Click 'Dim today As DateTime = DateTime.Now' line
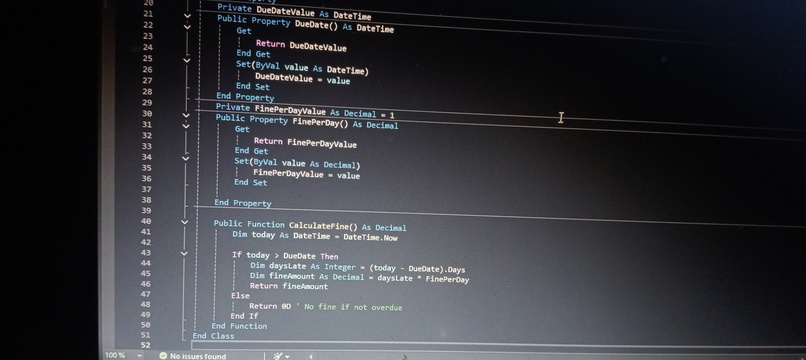This screenshot has width=806, height=360. pos(315,236)
